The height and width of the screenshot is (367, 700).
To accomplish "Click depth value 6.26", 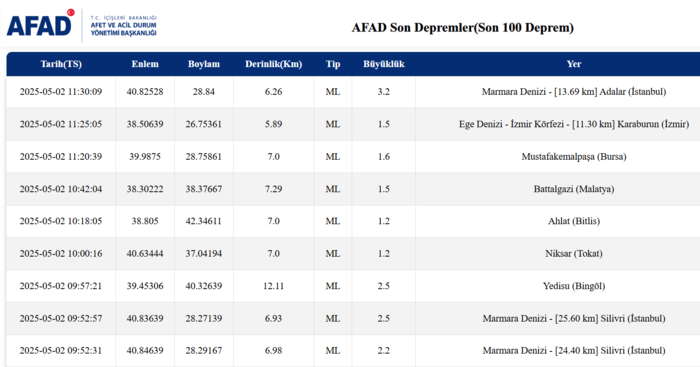I will (x=273, y=92).
